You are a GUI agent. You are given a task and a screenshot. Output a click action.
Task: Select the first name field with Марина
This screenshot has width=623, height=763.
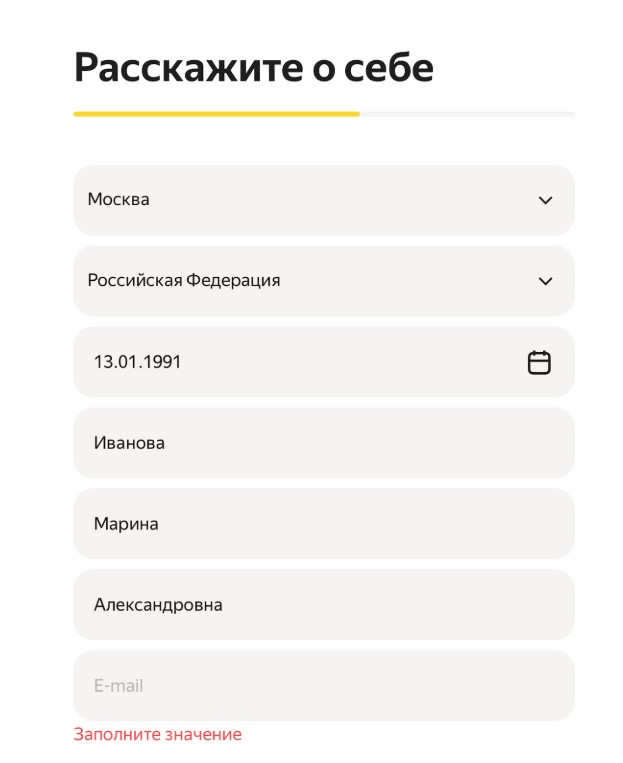(x=323, y=524)
